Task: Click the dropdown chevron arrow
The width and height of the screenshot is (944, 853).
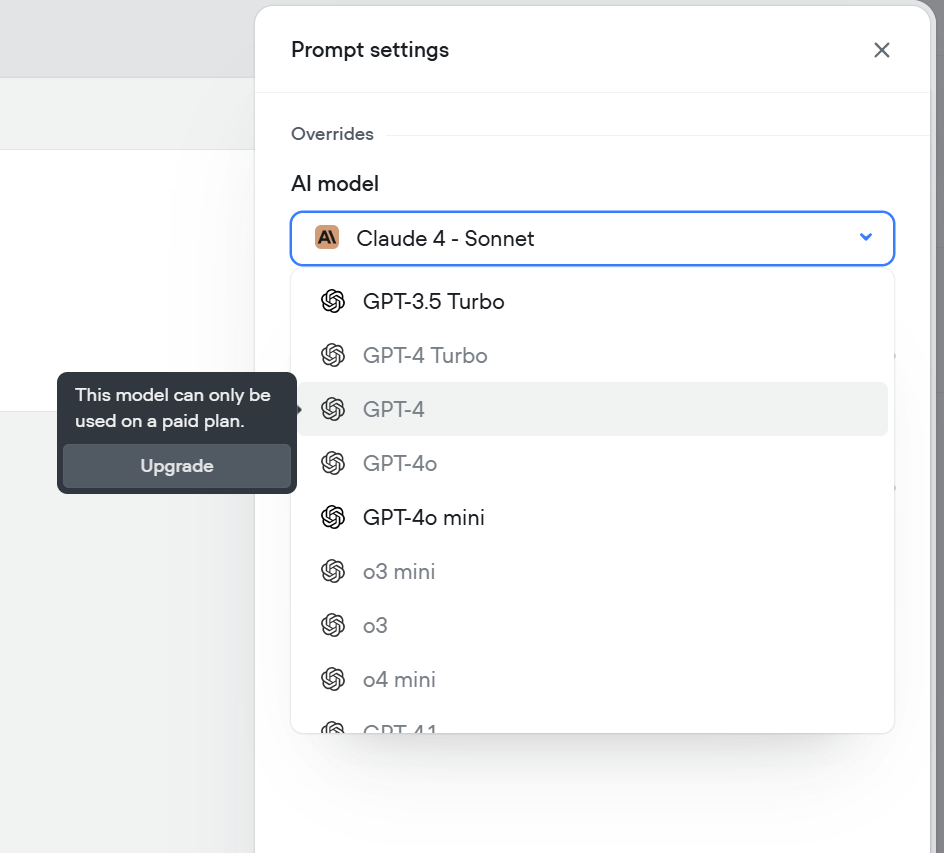Action: 866,237
